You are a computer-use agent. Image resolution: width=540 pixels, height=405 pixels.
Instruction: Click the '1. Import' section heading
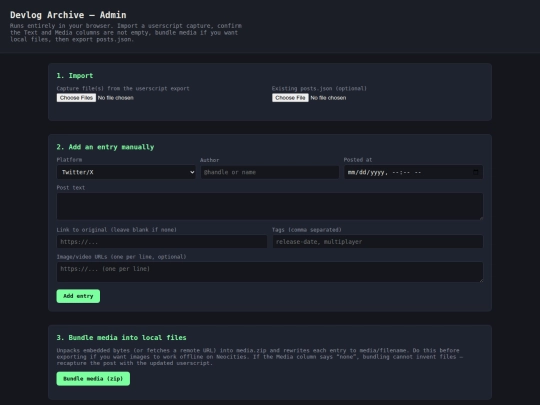75,76
